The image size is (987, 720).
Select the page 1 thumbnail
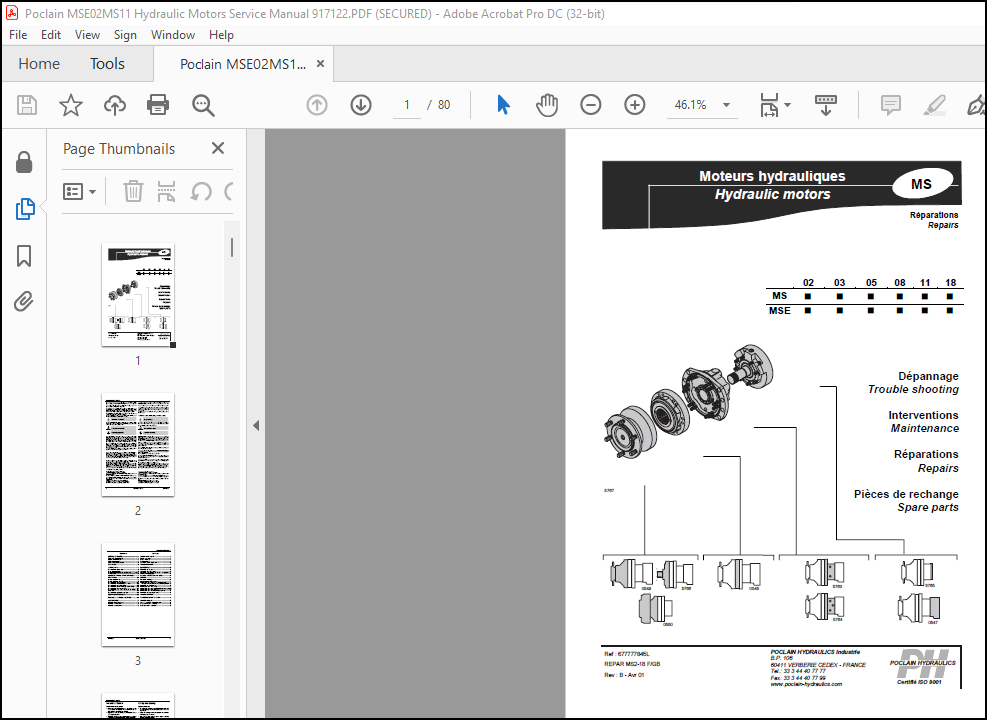click(138, 295)
